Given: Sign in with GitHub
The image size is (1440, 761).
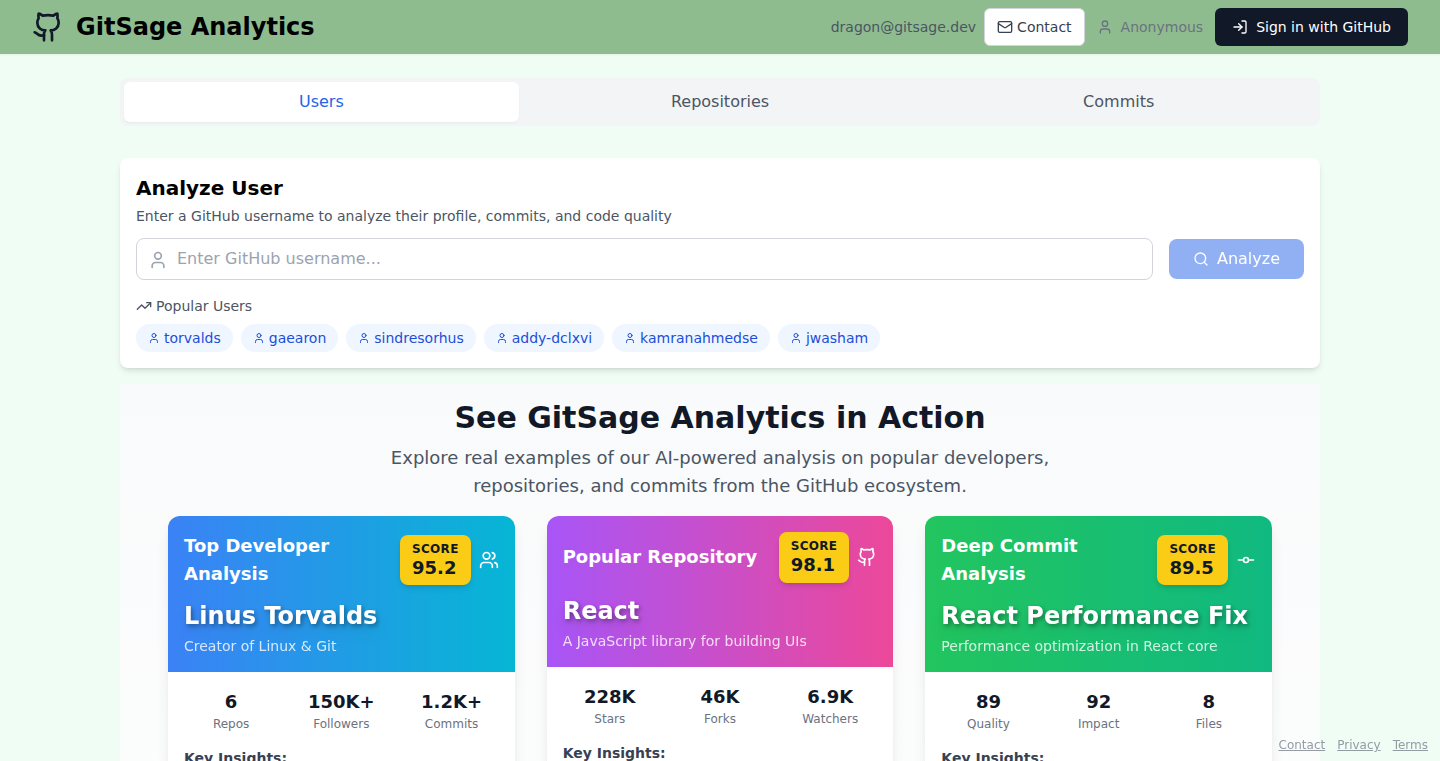Looking at the screenshot, I should coord(1311,27).
